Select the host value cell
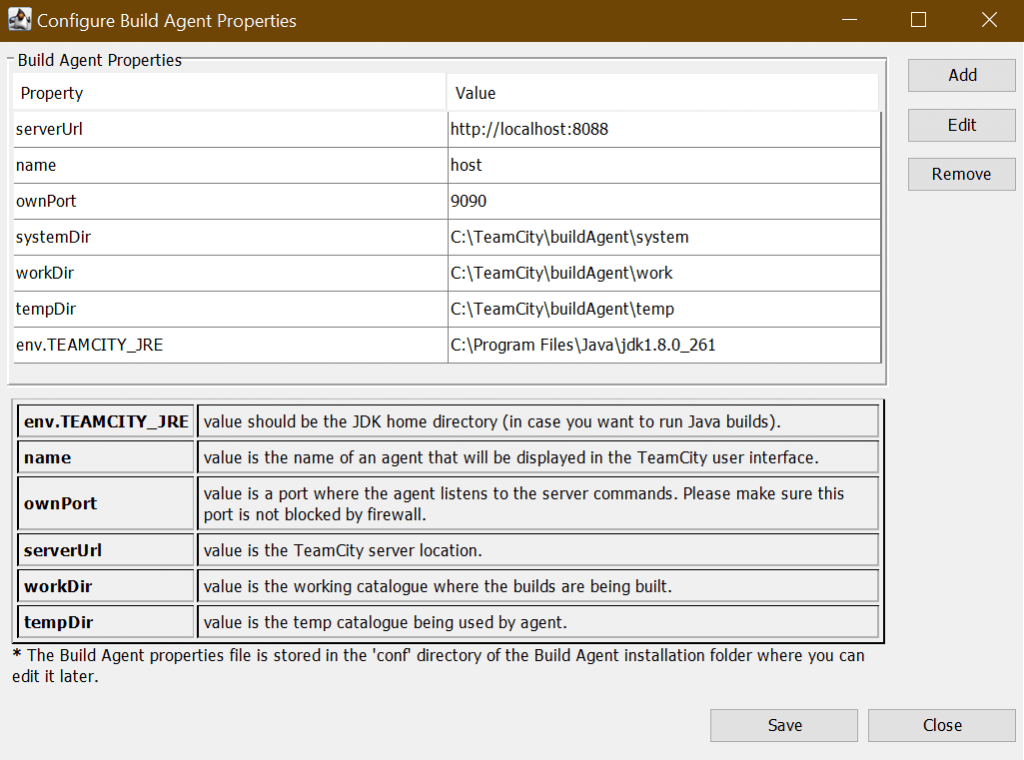Image resolution: width=1024 pixels, height=760 pixels. 664,165
